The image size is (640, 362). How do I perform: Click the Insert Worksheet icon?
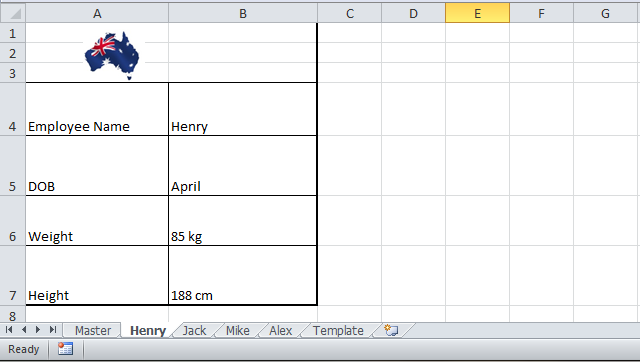coord(391,330)
